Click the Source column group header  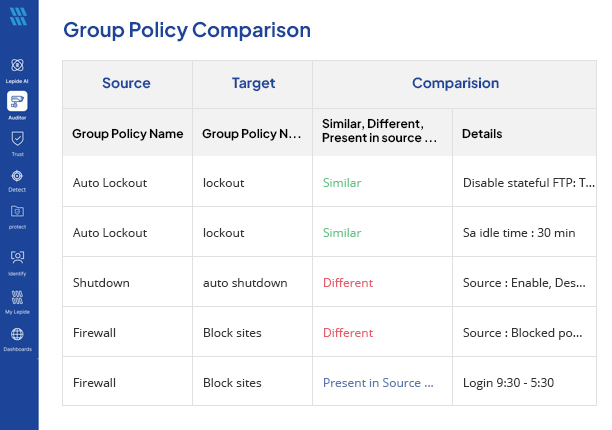[126, 84]
